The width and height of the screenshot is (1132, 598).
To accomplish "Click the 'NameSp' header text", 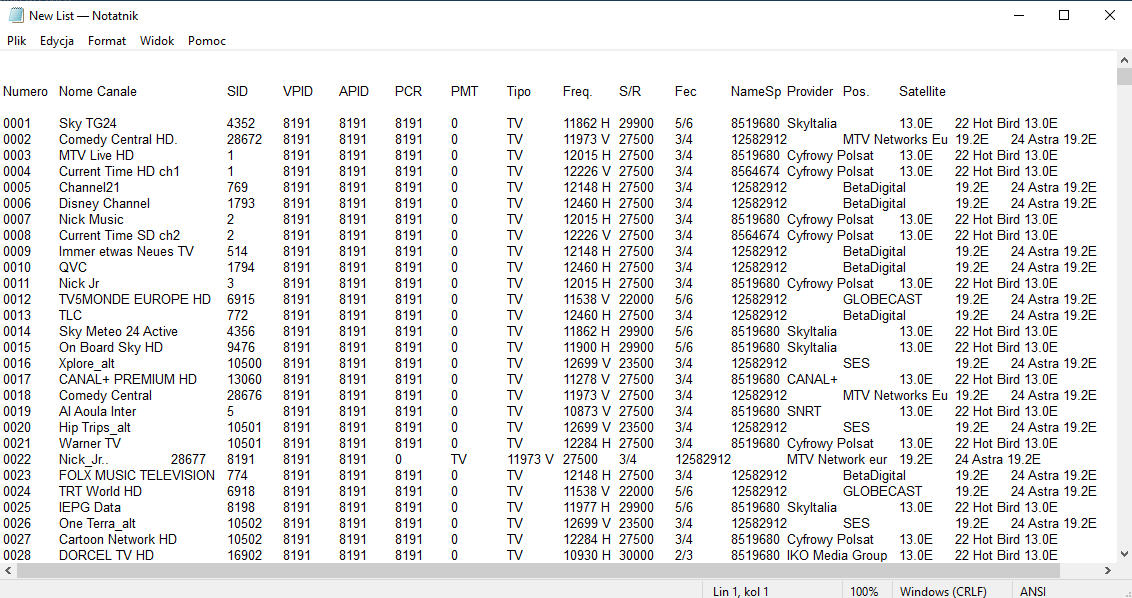I will click(756, 92).
